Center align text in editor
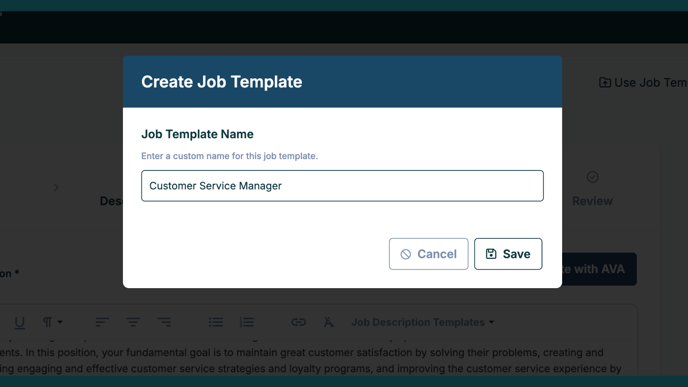 (133, 322)
